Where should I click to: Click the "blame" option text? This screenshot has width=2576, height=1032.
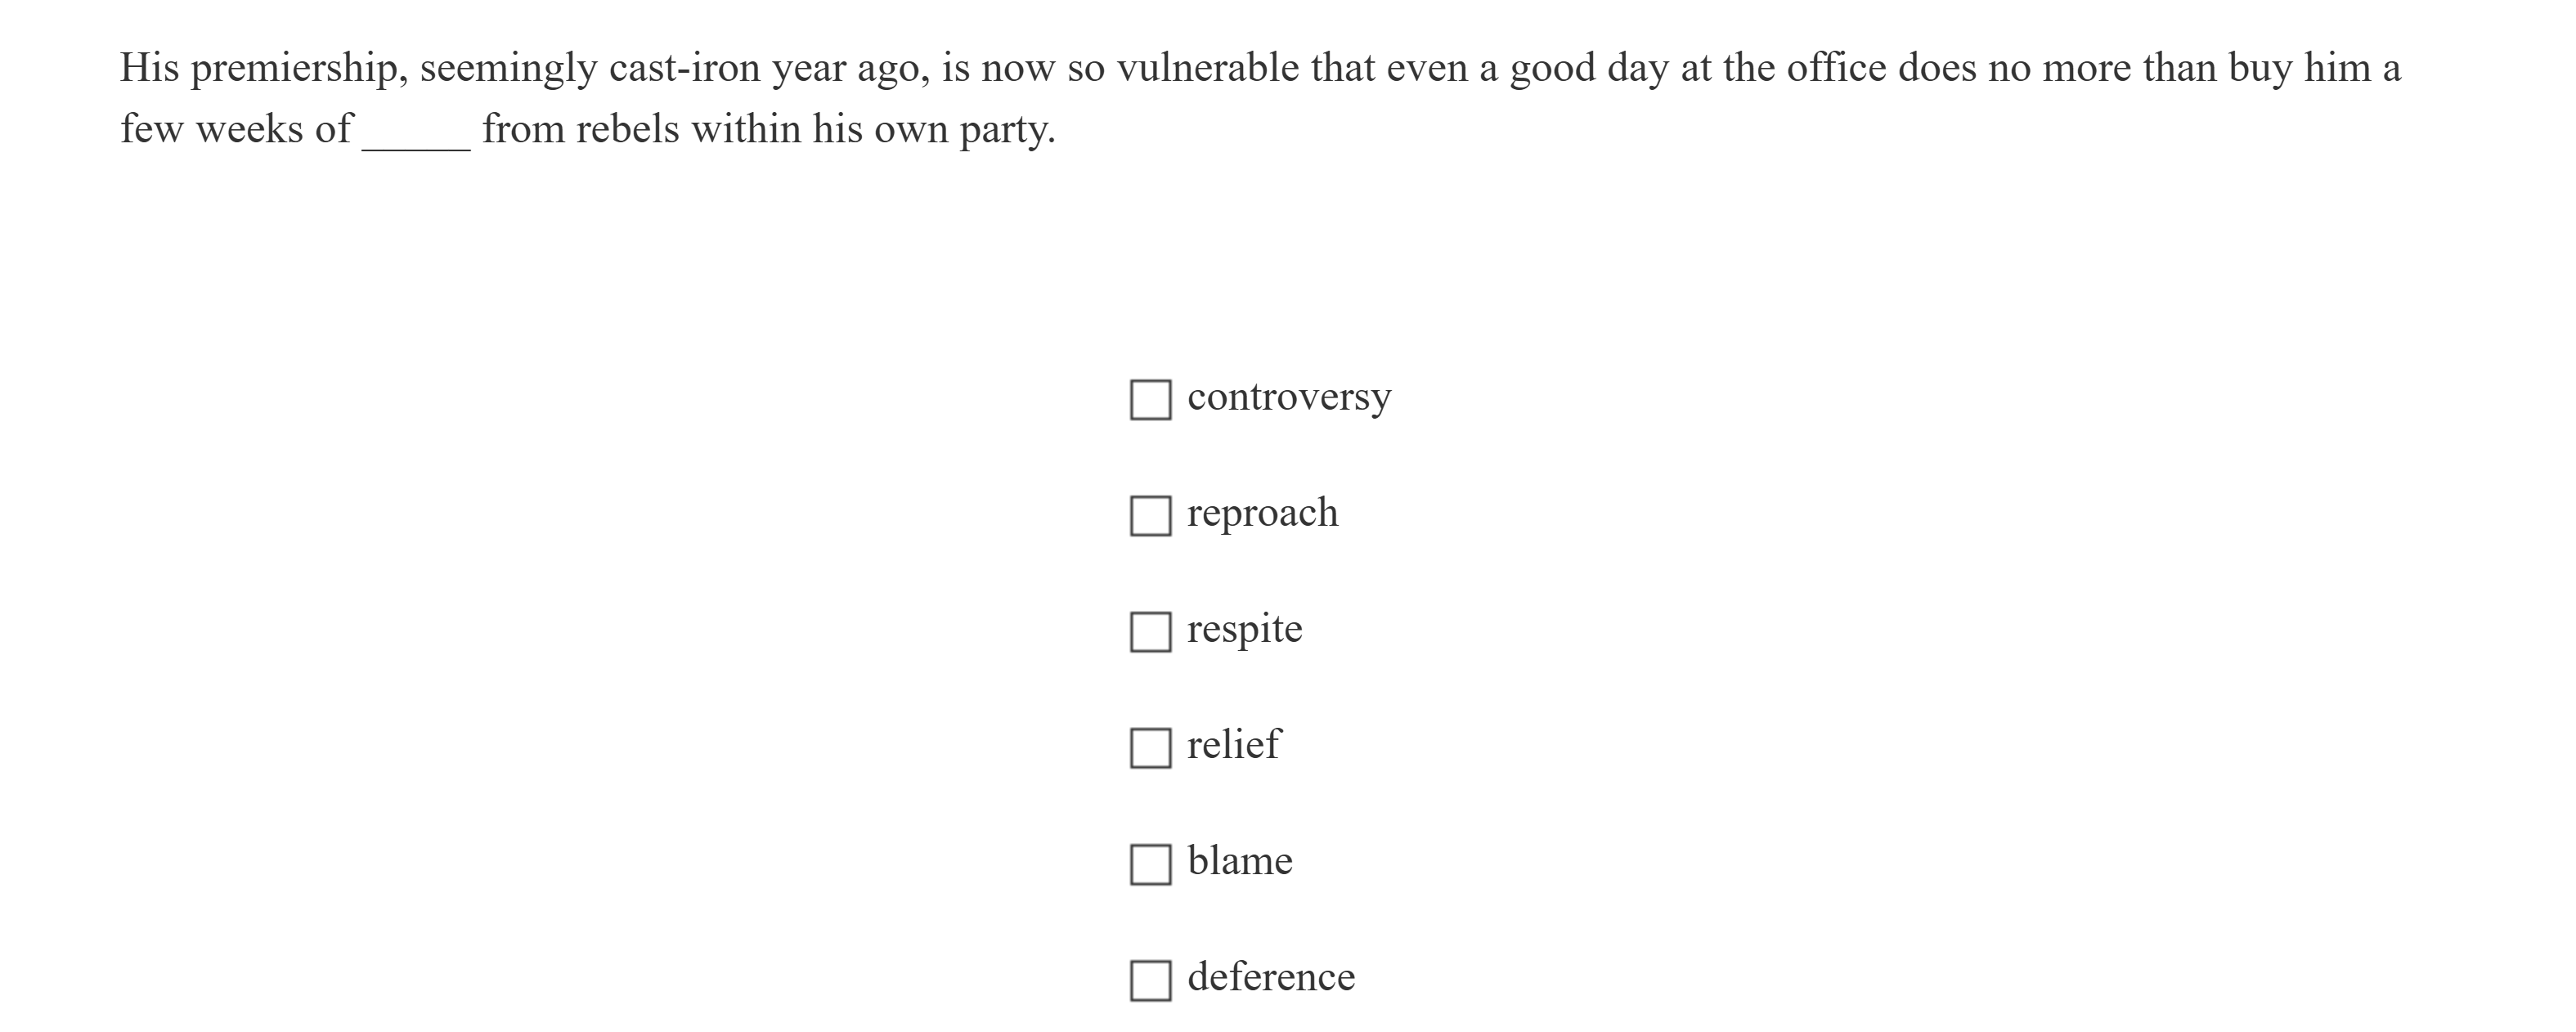[1240, 861]
